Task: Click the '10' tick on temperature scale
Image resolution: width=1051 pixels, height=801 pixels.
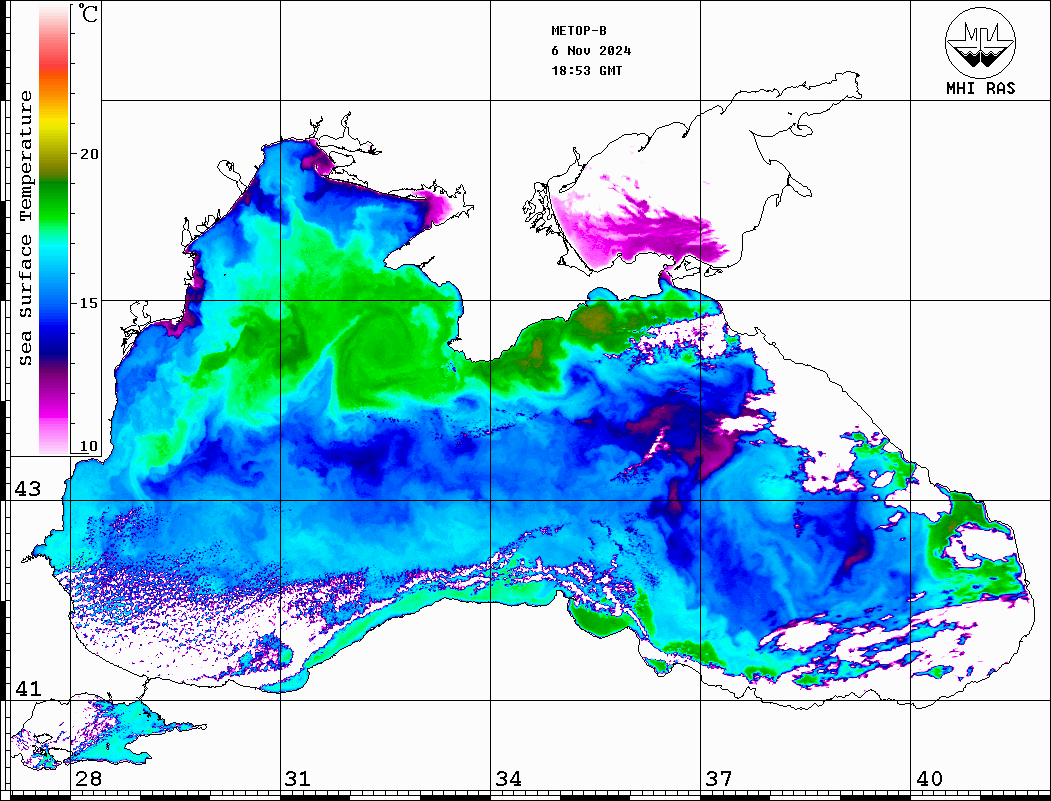Action: tap(88, 446)
